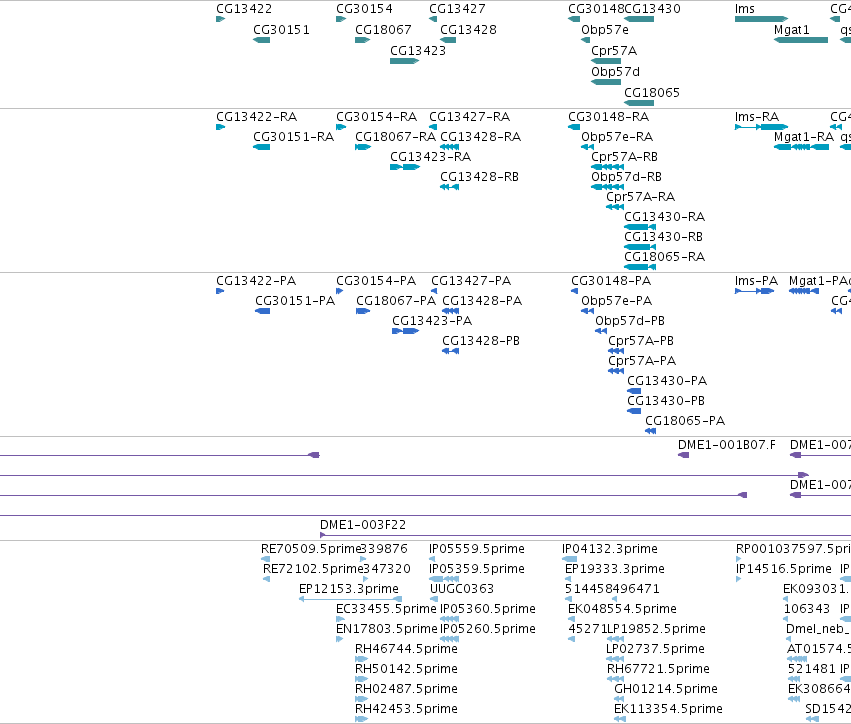Screen dimensions: 851x724
Task: Select protein CG13423-PA label
Action: 432,321
